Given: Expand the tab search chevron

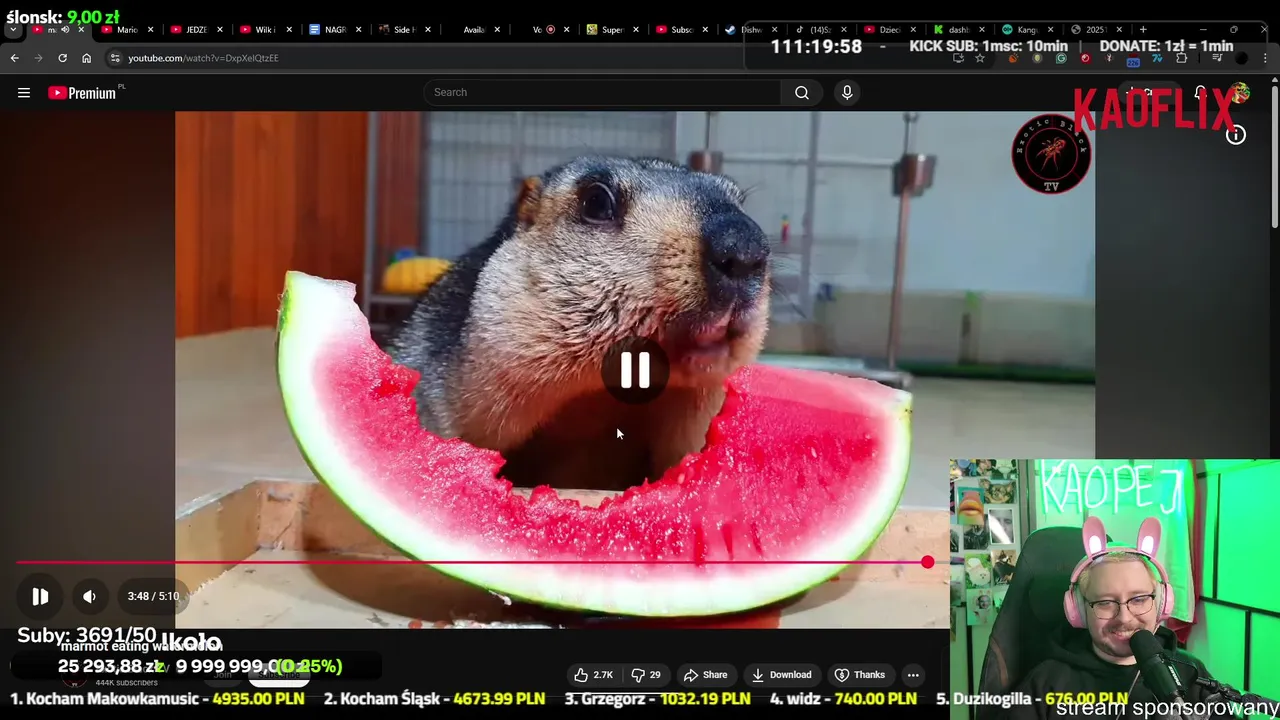Looking at the screenshot, I should coord(13,29).
